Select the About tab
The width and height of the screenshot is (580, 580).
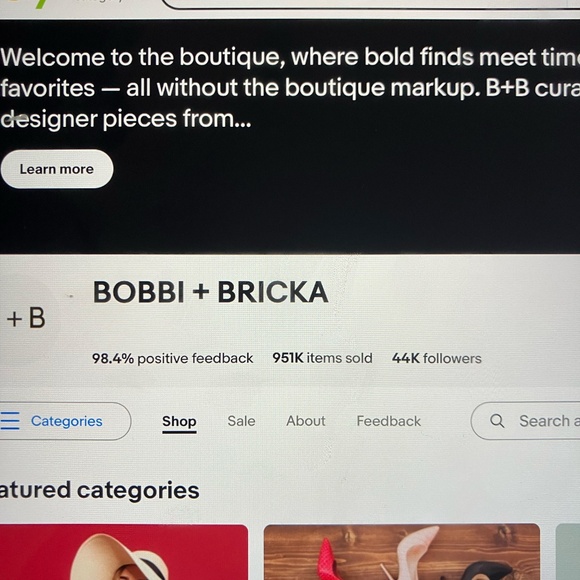(306, 421)
